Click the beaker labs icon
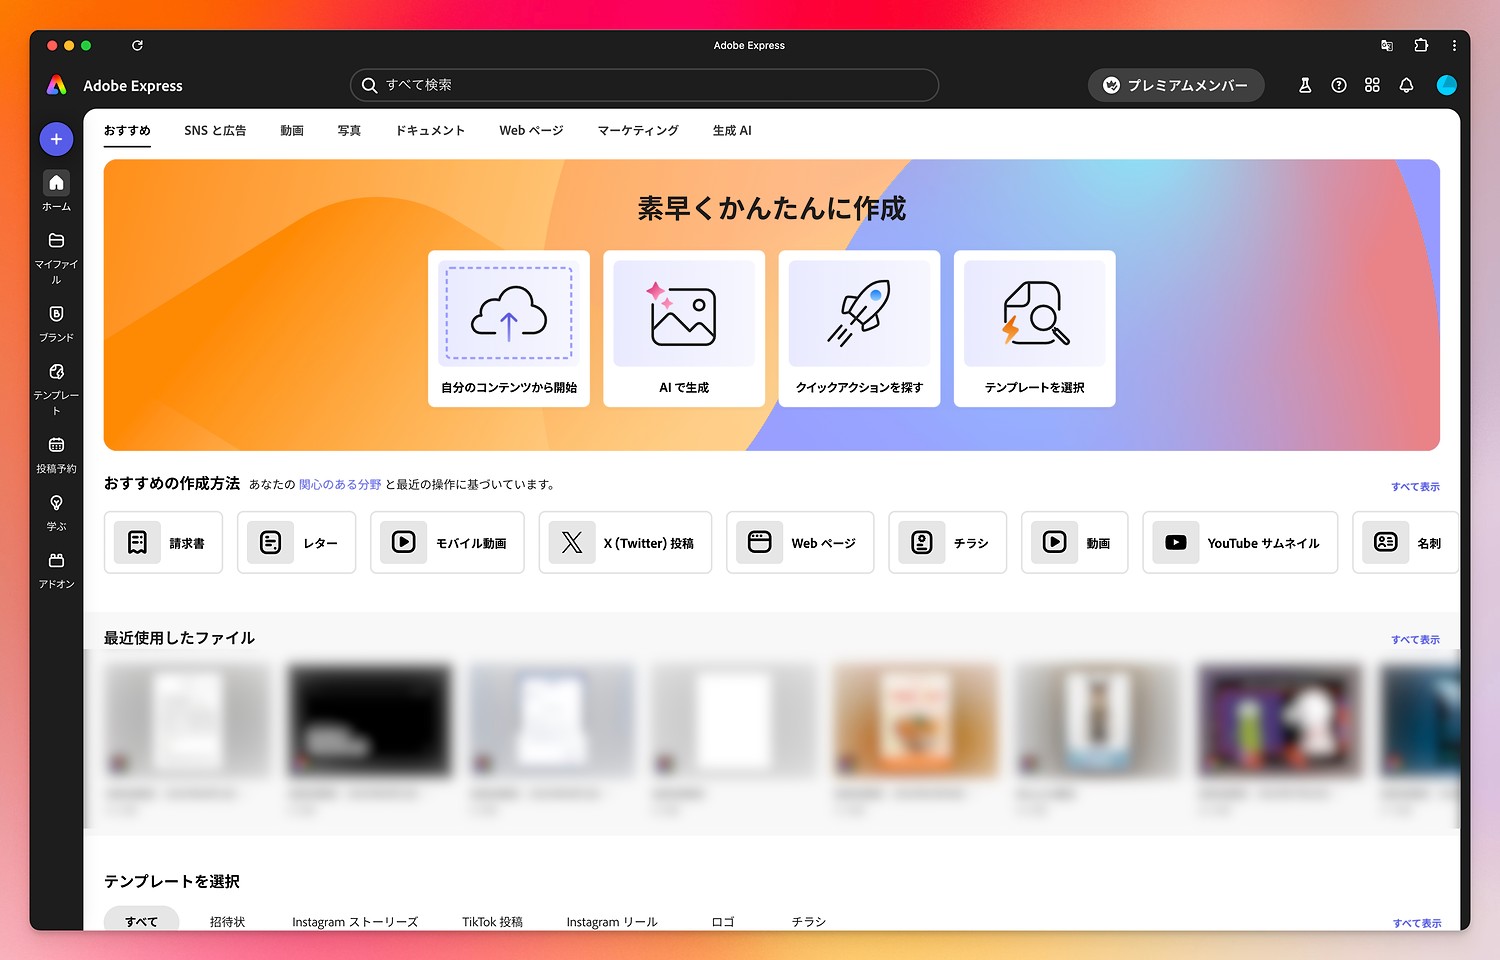This screenshot has width=1500, height=960. [1305, 86]
